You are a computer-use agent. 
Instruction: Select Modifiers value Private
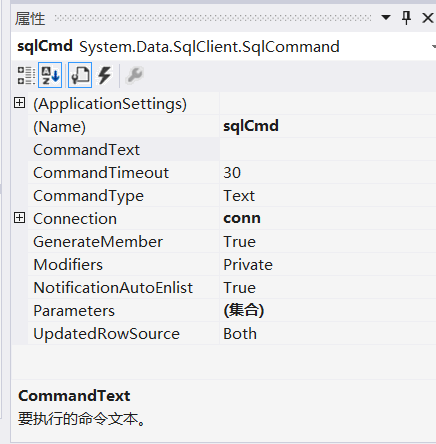point(328,264)
